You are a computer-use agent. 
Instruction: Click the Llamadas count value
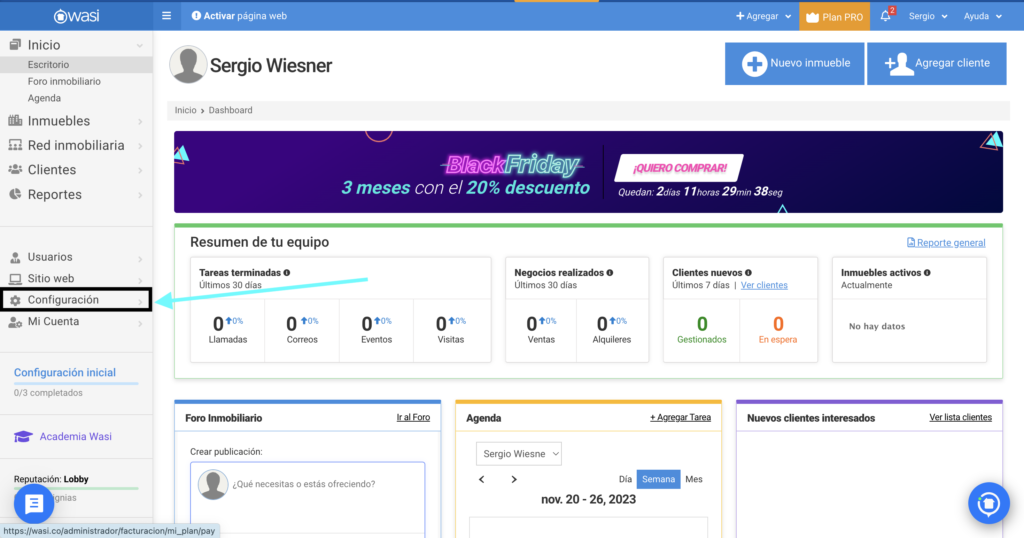click(x=218, y=324)
